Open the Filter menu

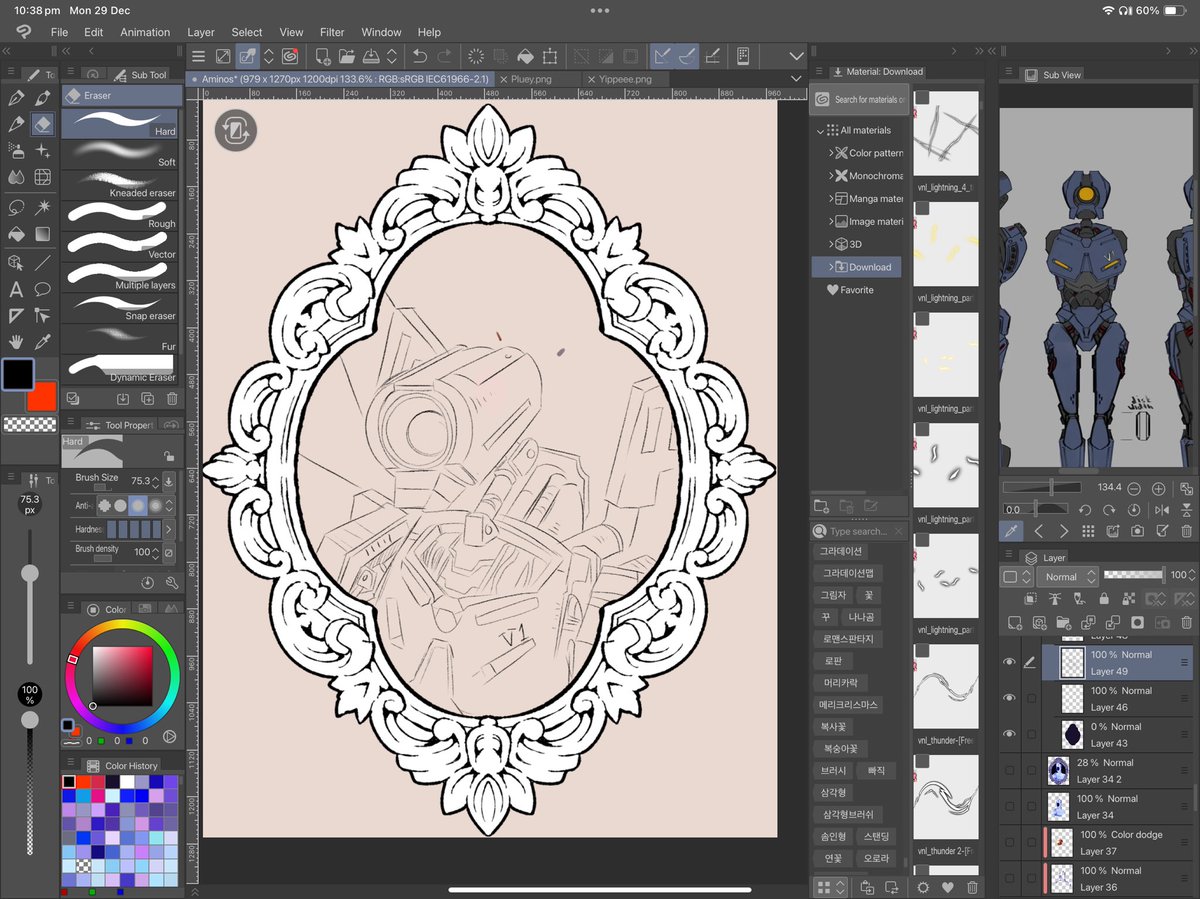click(332, 32)
